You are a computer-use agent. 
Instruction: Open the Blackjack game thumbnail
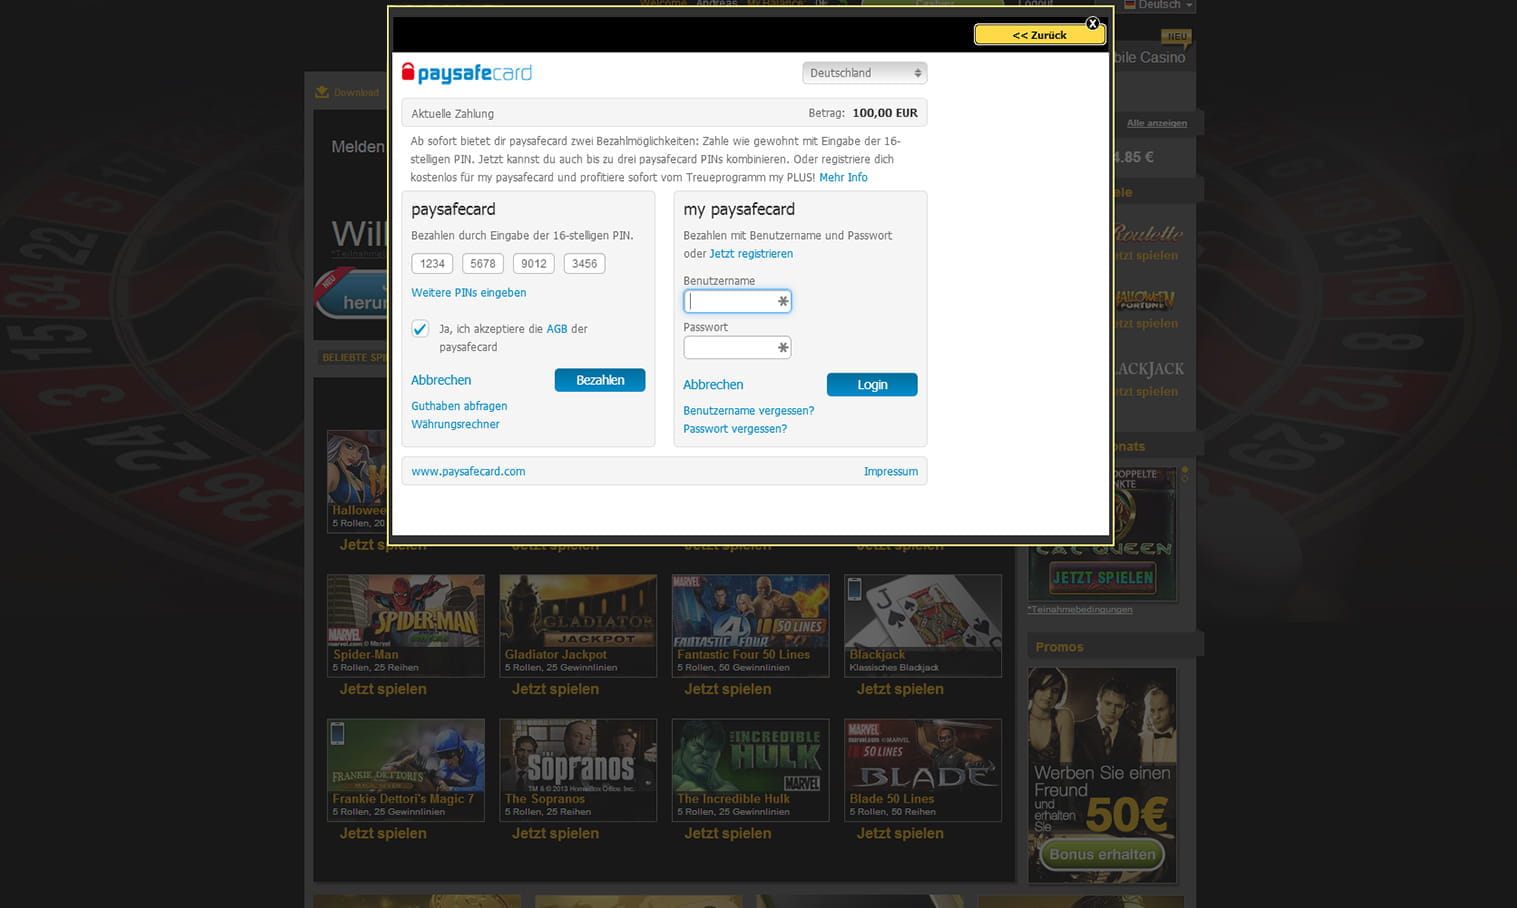click(923, 625)
